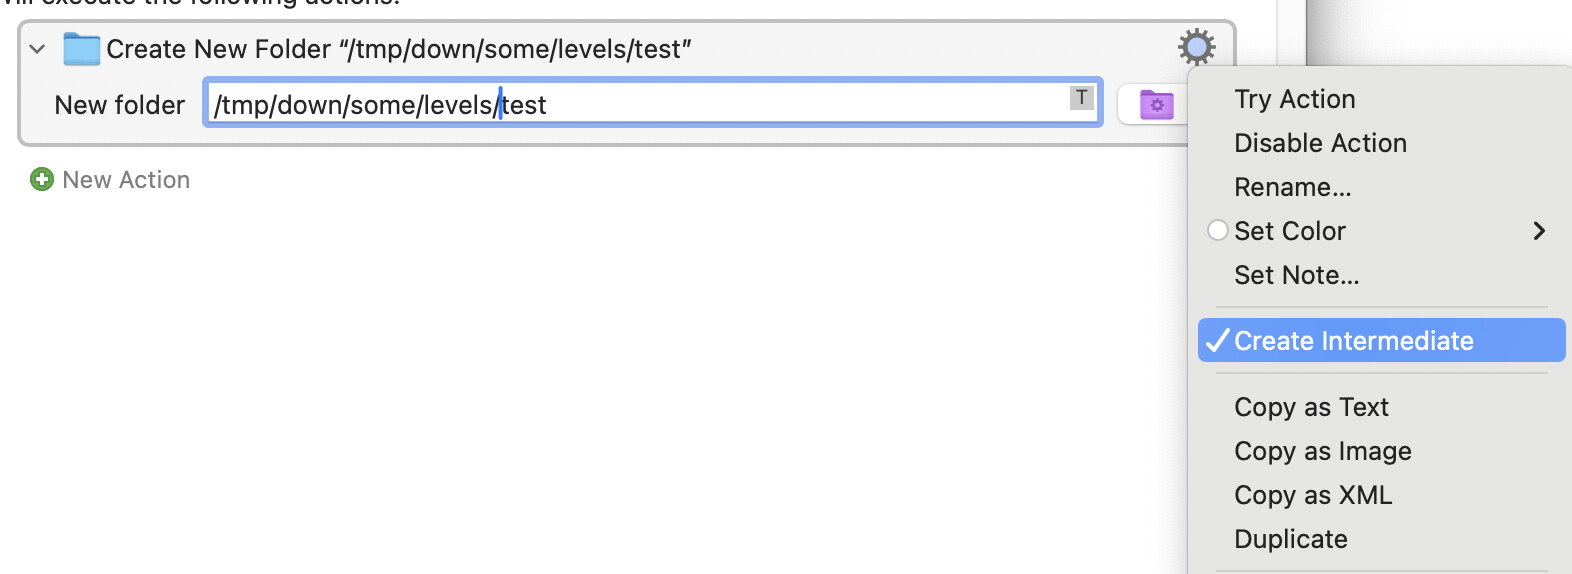Click the New Action link
Viewport: 1572px width, 574px height.
126,180
